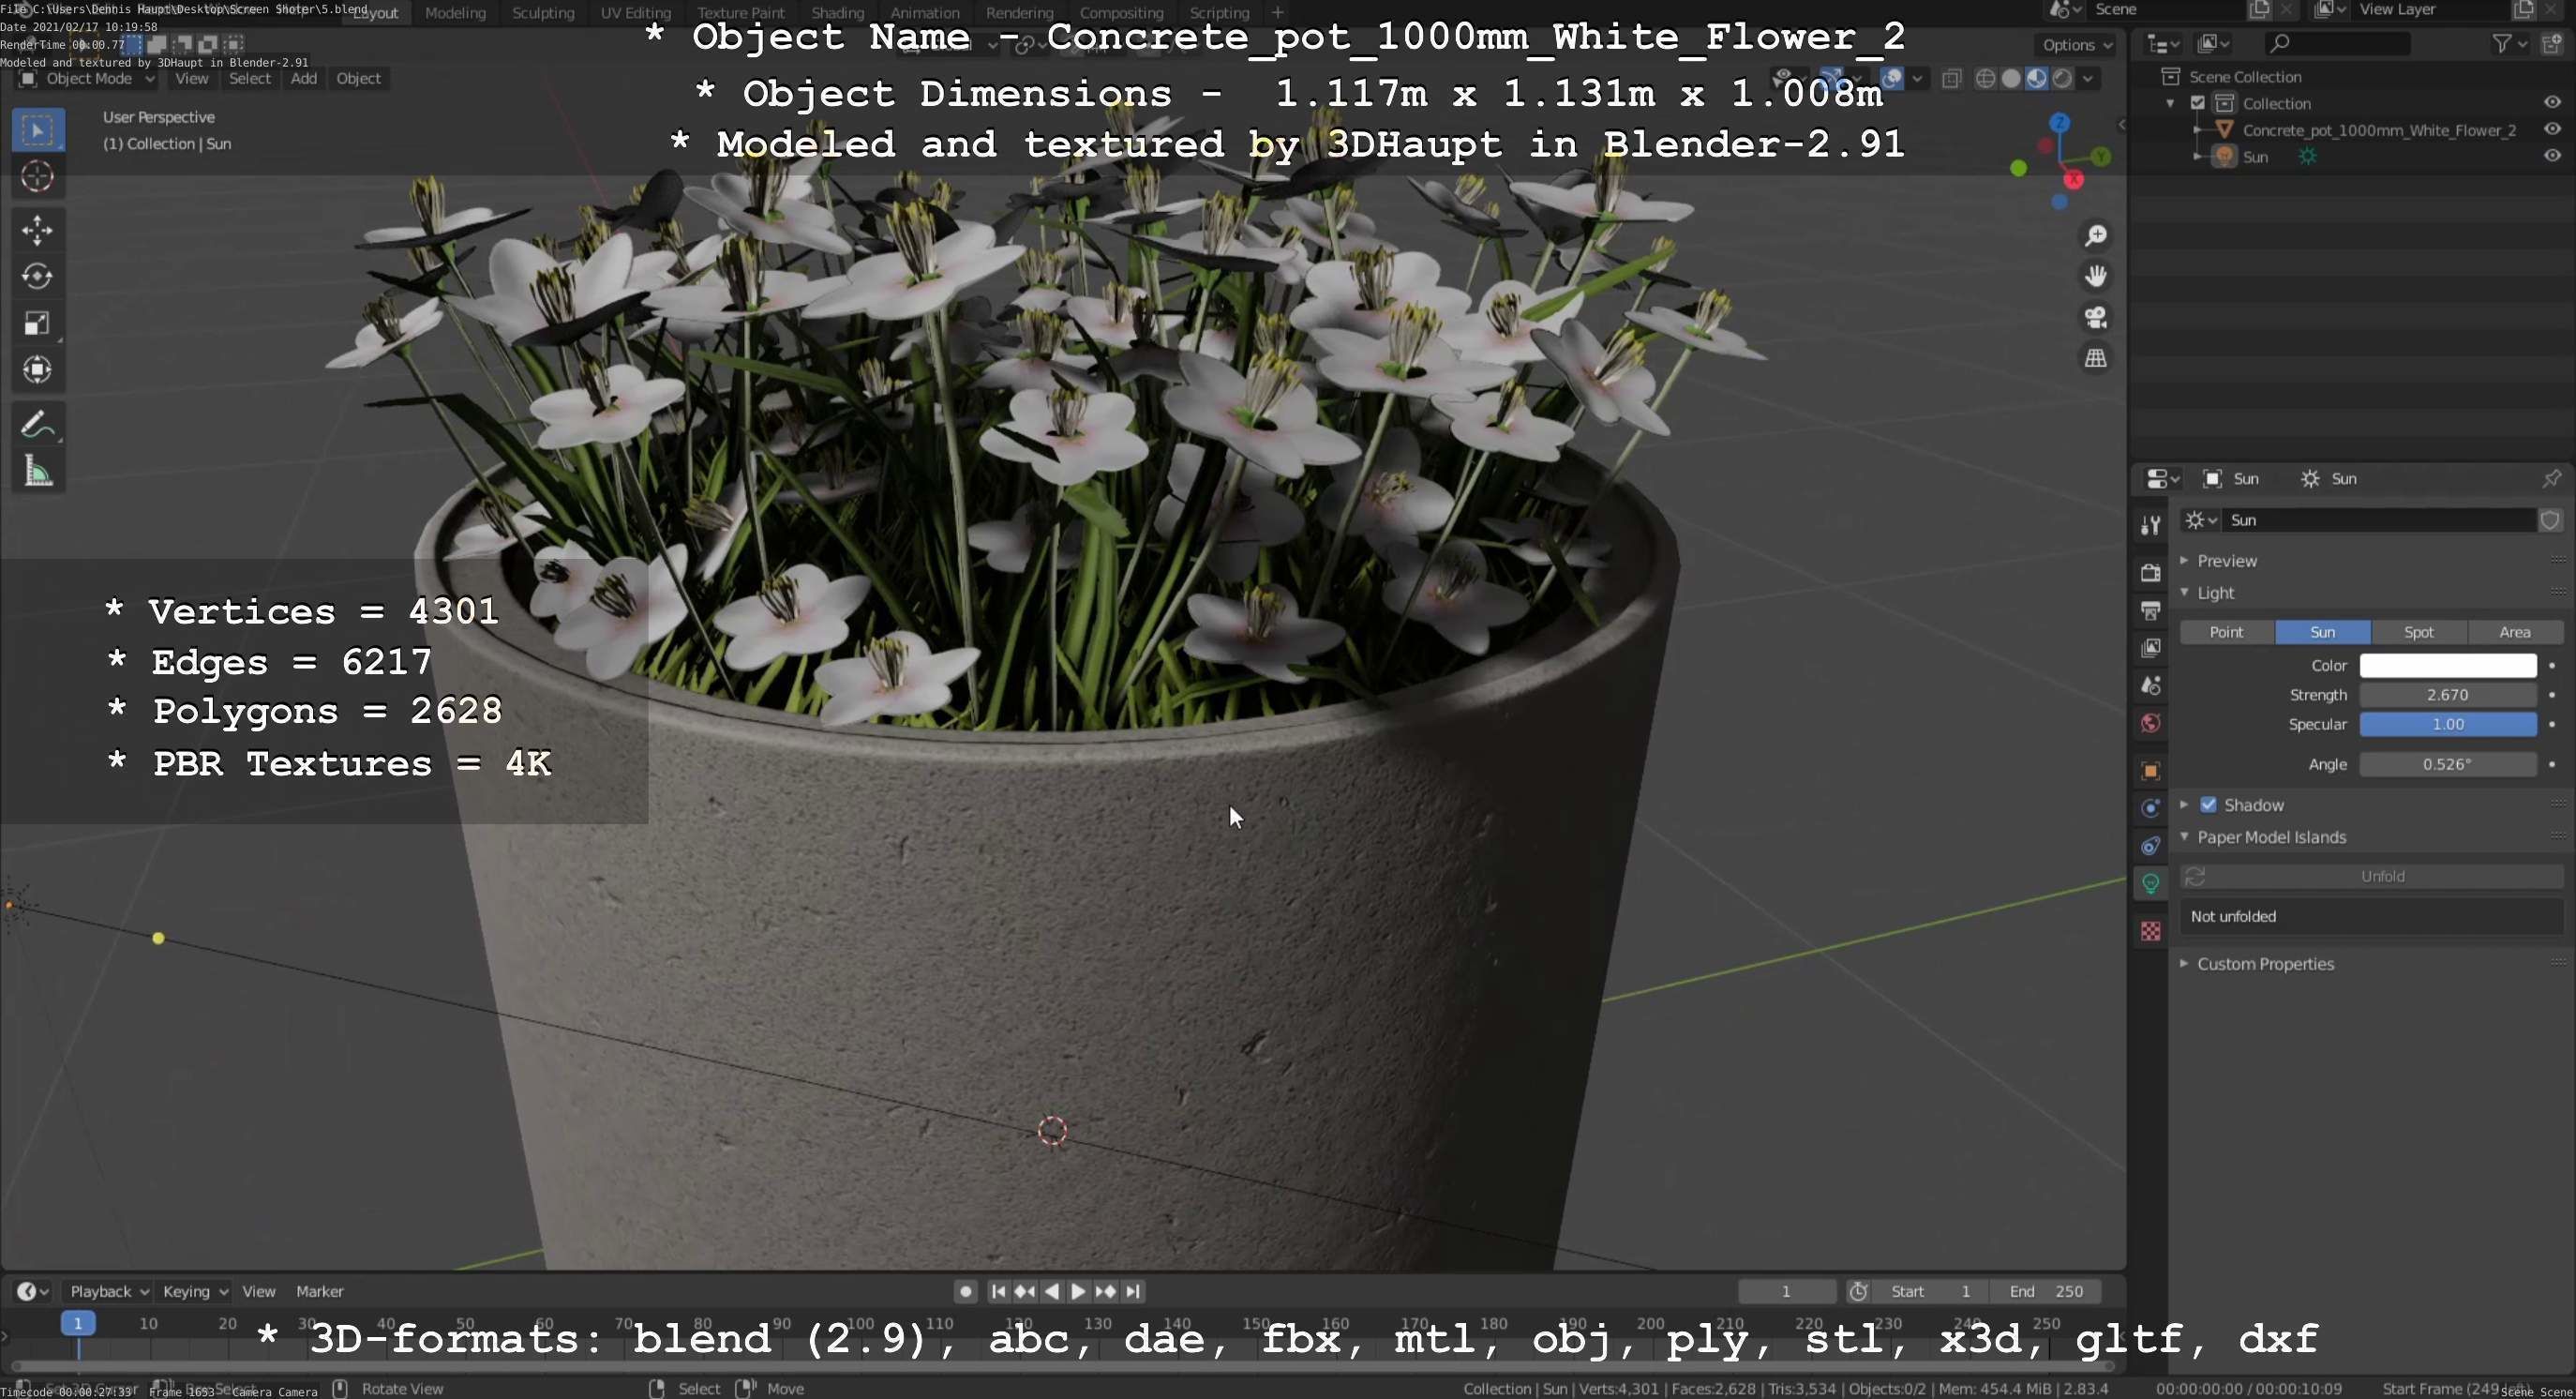
Task: Select the Select Box tool
Action: click(x=38, y=130)
